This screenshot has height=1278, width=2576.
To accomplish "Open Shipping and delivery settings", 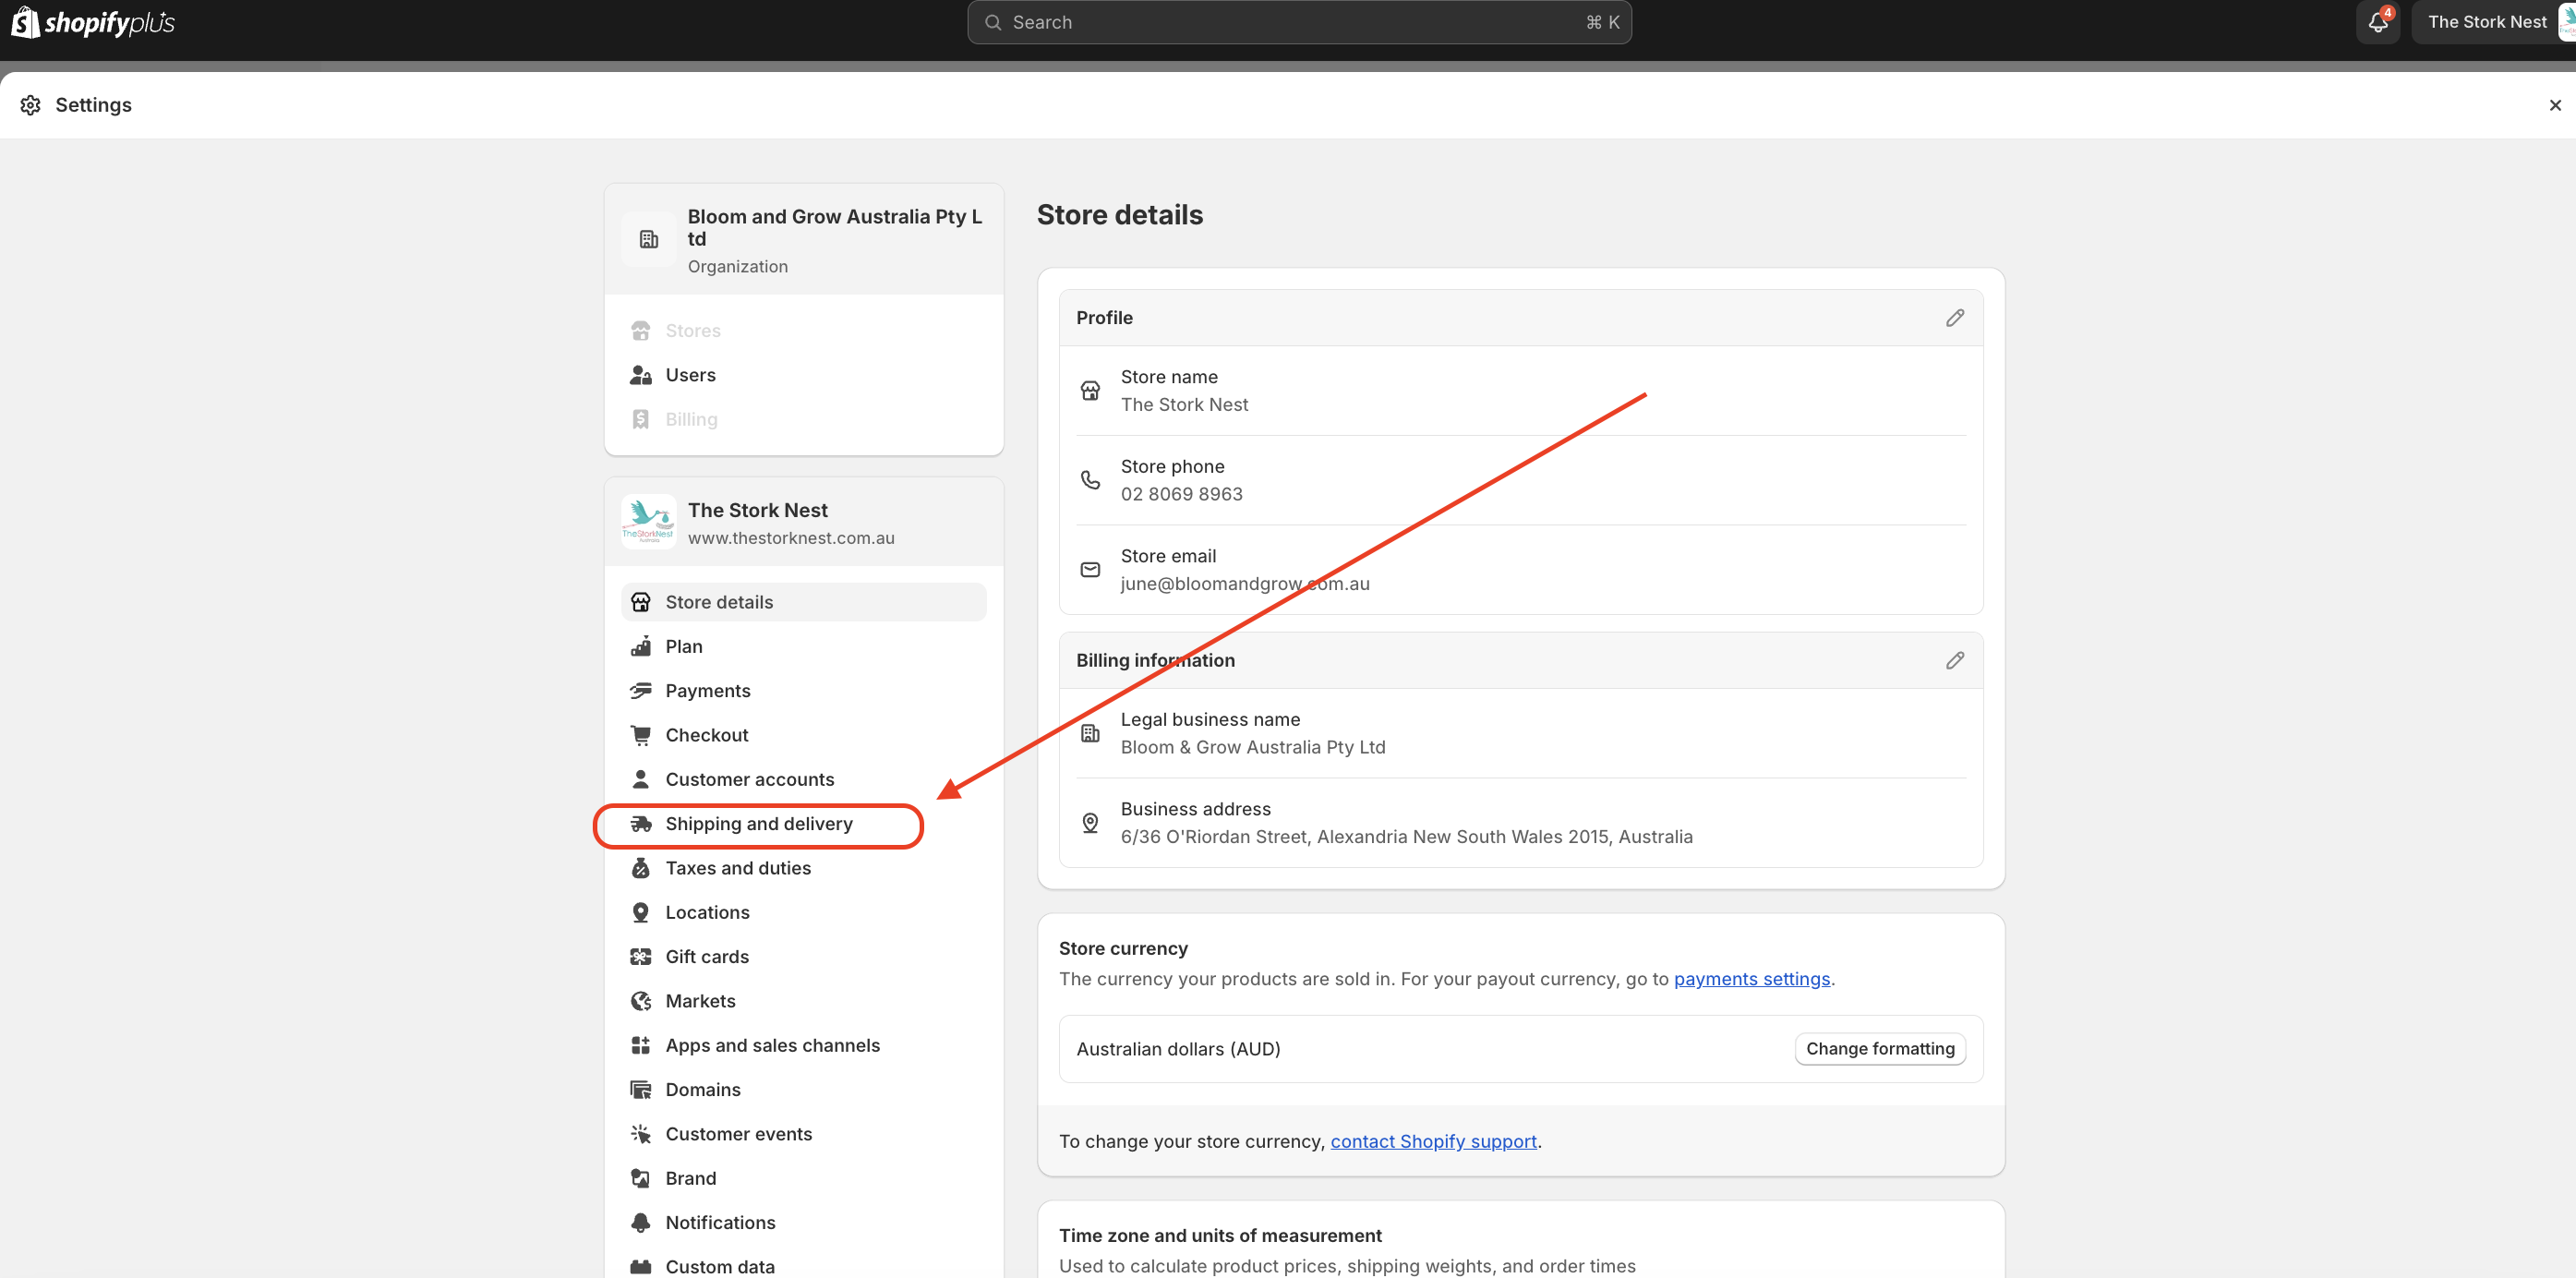I will [x=804, y=824].
